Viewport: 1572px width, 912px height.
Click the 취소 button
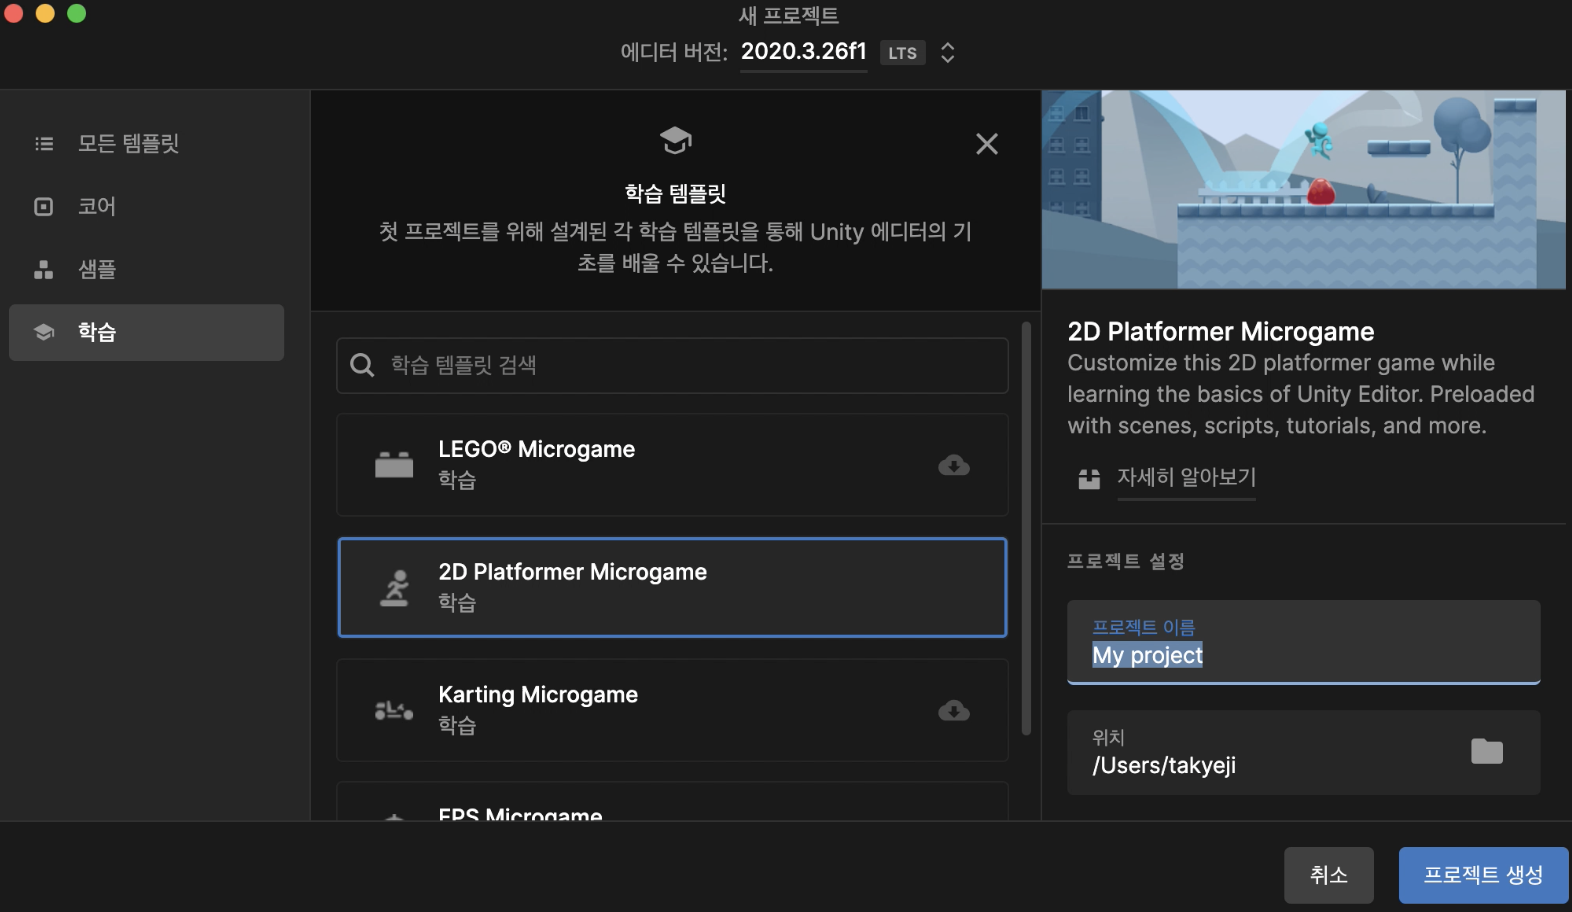[x=1329, y=875]
